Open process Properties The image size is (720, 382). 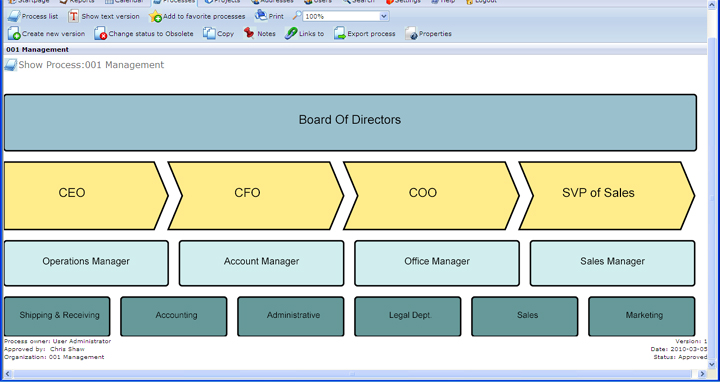(411, 34)
